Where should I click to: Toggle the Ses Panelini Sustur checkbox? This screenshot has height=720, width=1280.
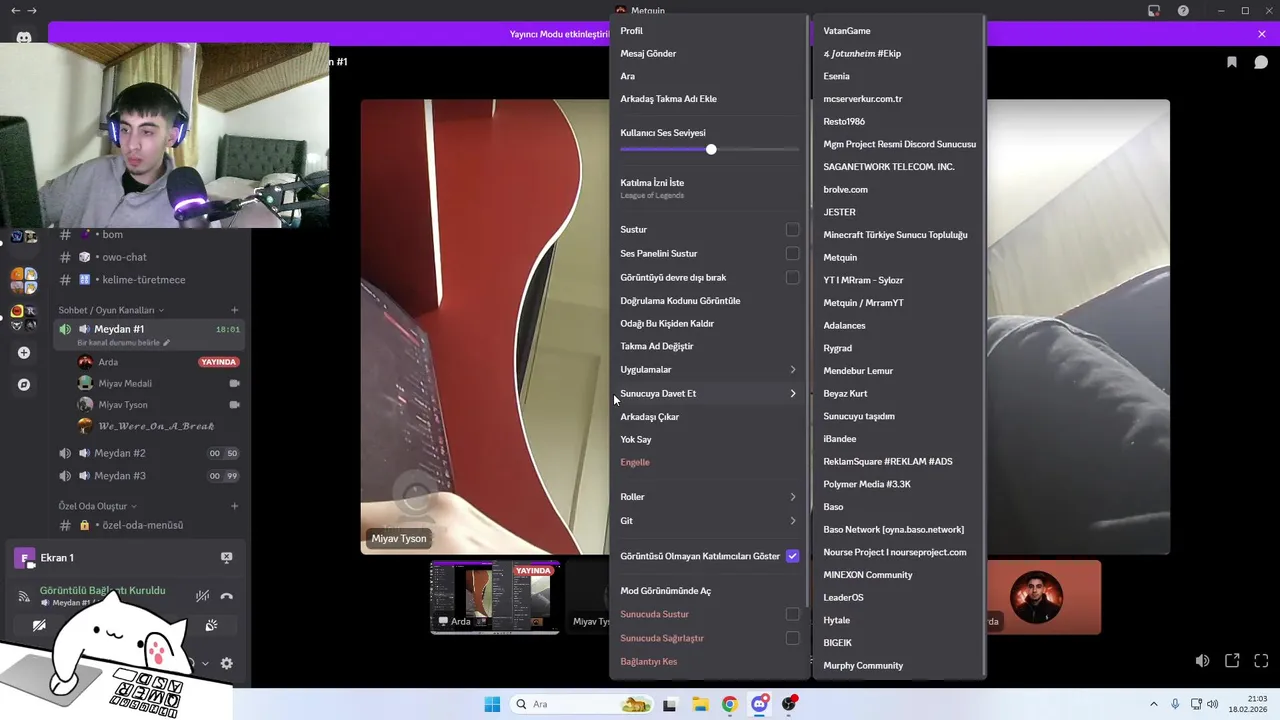coord(792,254)
